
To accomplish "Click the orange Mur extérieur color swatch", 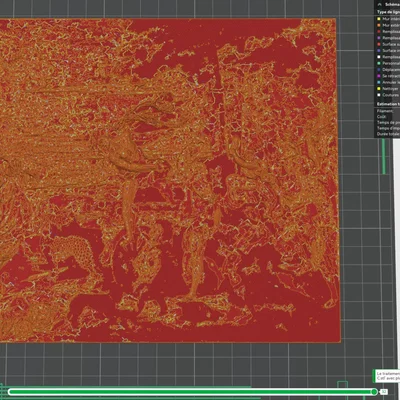I will coord(379,25).
